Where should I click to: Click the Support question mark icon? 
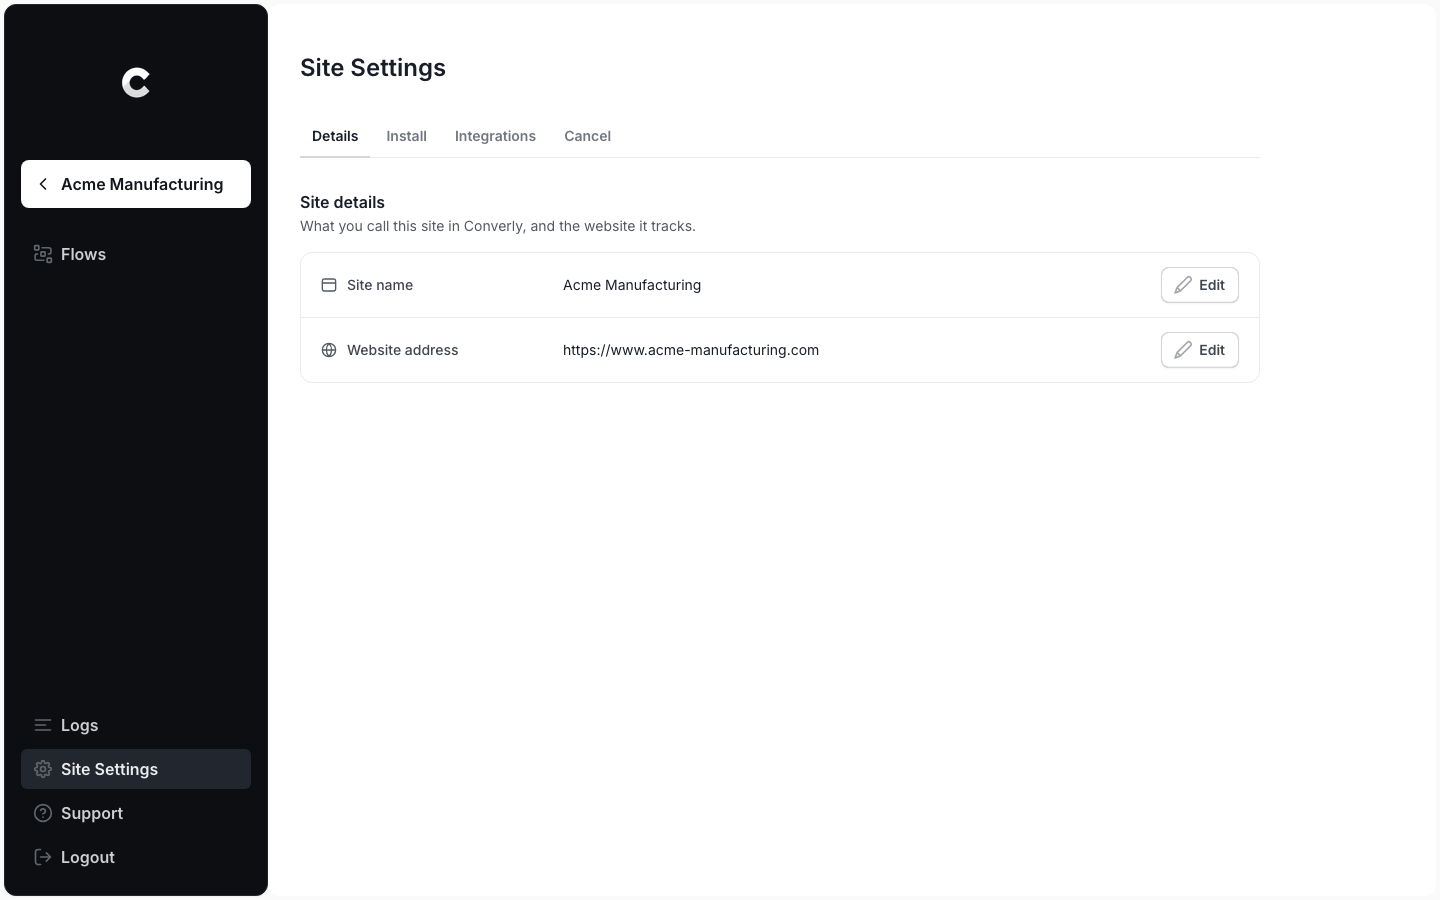(43, 813)
